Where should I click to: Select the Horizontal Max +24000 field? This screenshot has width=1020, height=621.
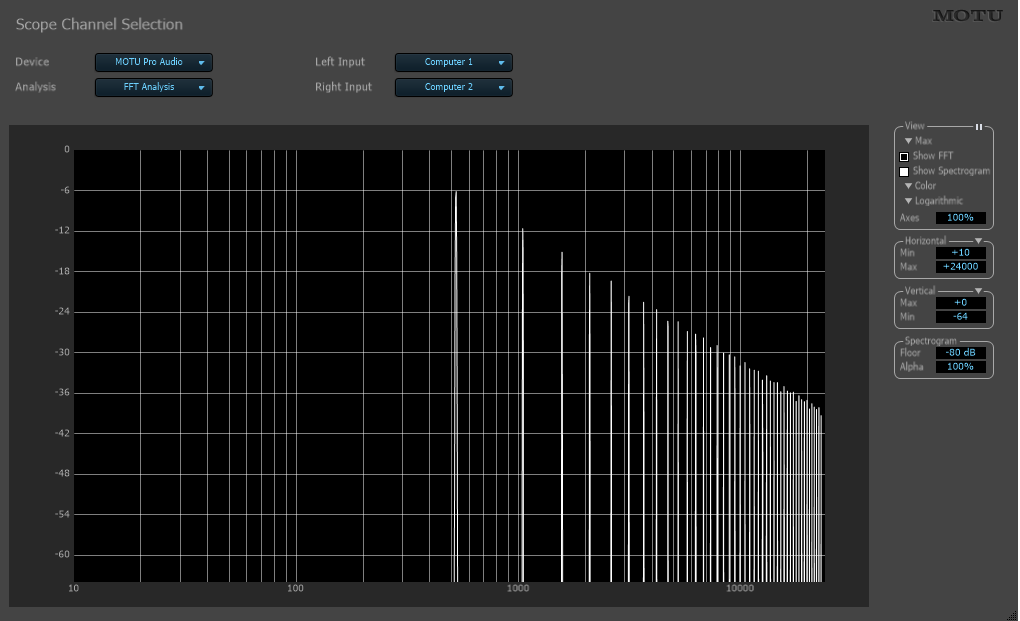tap(960, 267)
